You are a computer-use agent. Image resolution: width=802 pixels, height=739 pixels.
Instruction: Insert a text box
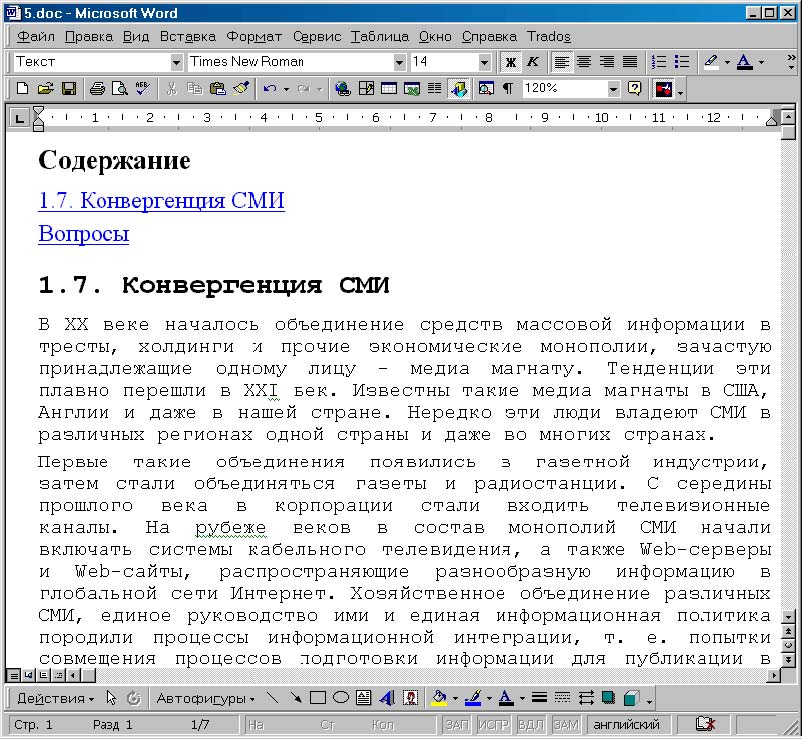[x=364, y=698]
